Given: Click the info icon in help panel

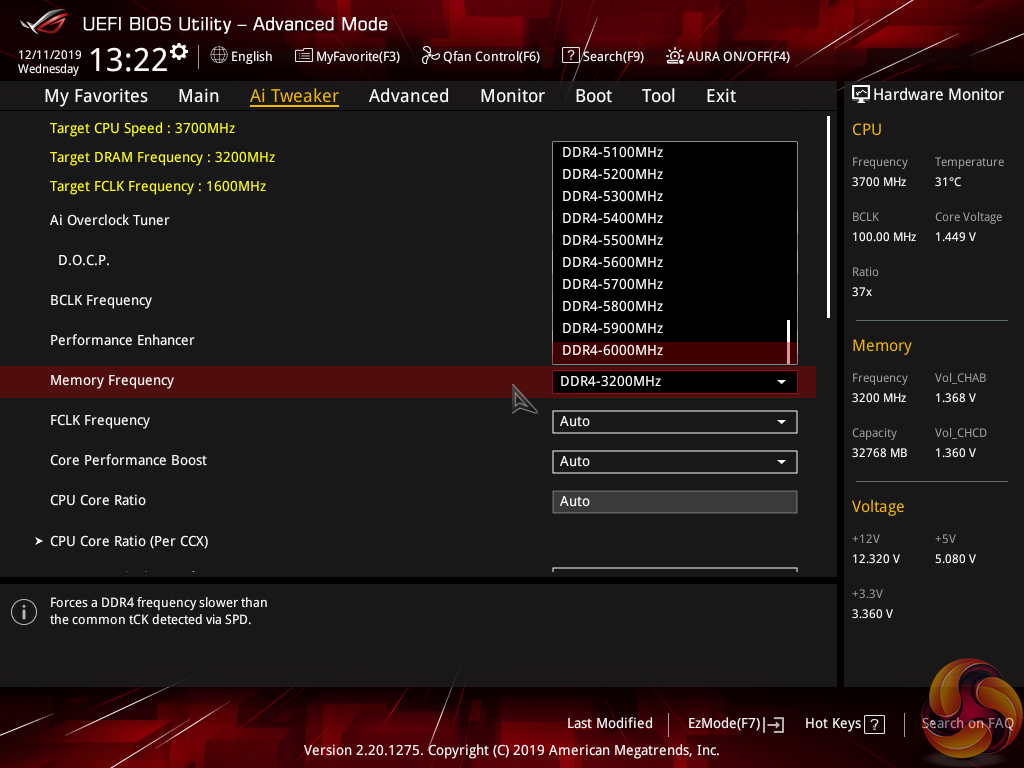Looking at the screenshot, I should 24,612.
